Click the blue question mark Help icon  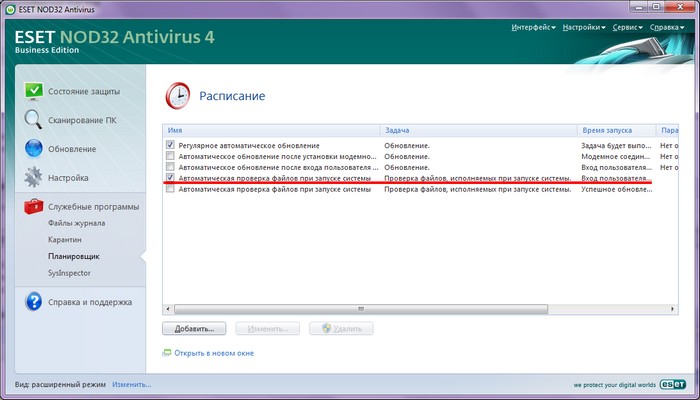click(33, 302)
